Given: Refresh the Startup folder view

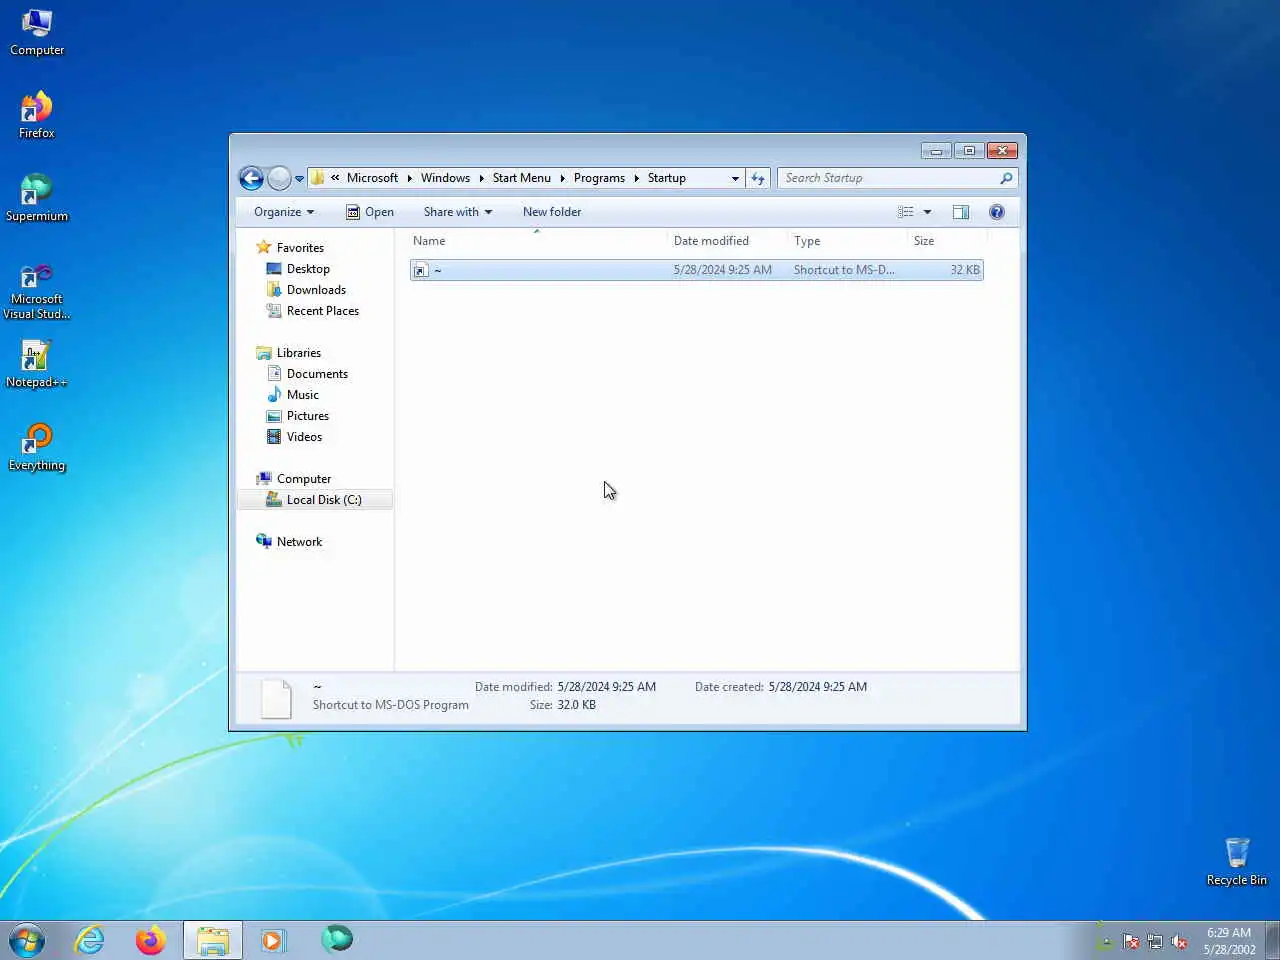Looking at the screenshot, I should point(758,178).
